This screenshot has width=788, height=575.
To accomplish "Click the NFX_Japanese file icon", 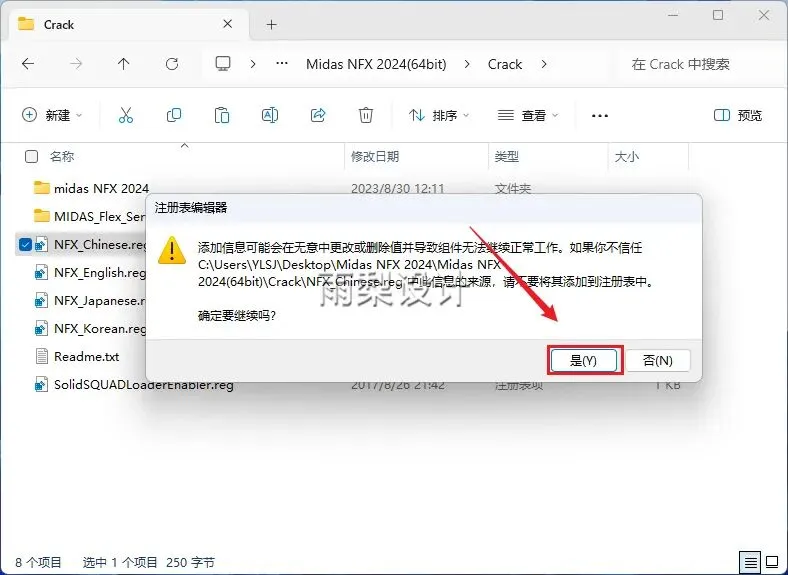I will pyautogui.click(x=41, y=301).
